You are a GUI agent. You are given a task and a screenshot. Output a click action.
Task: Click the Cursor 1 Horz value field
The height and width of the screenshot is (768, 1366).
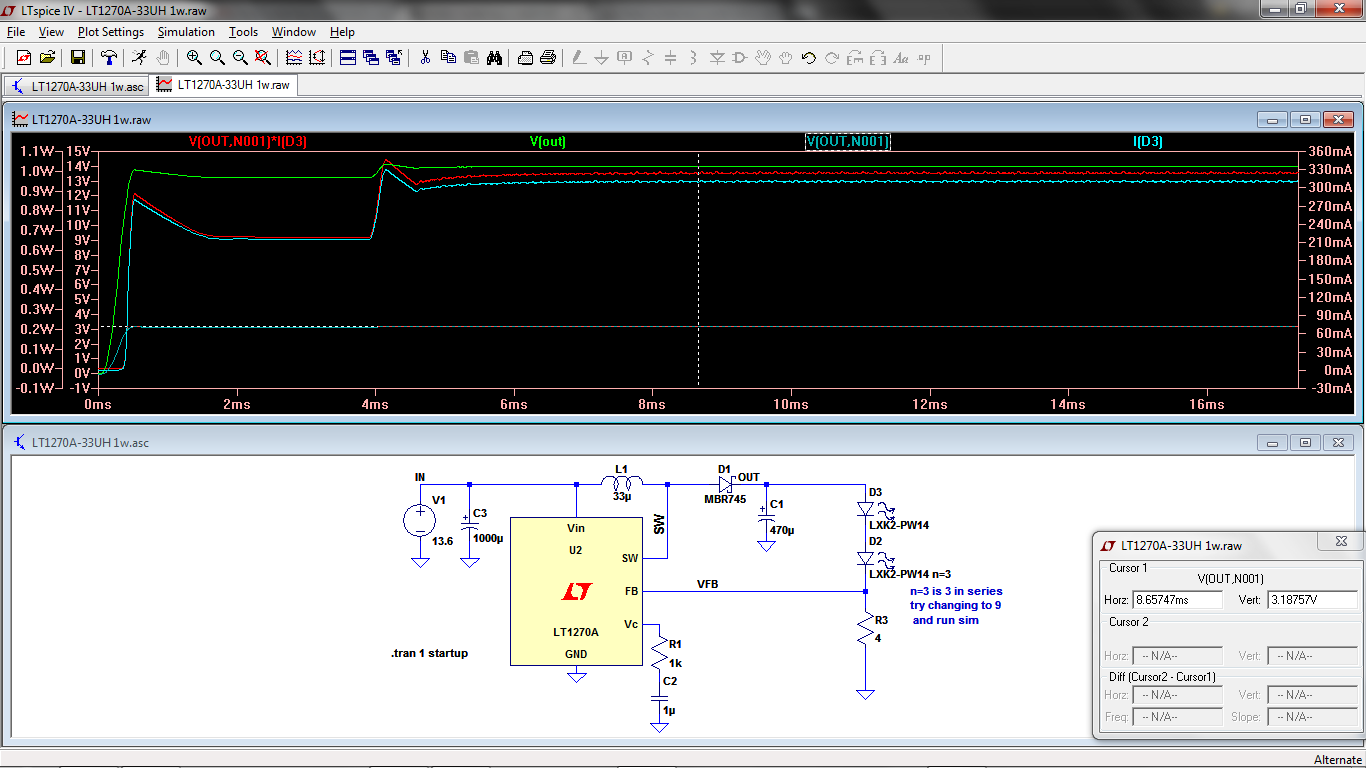pyautogui.click(x=1177, y=600)
